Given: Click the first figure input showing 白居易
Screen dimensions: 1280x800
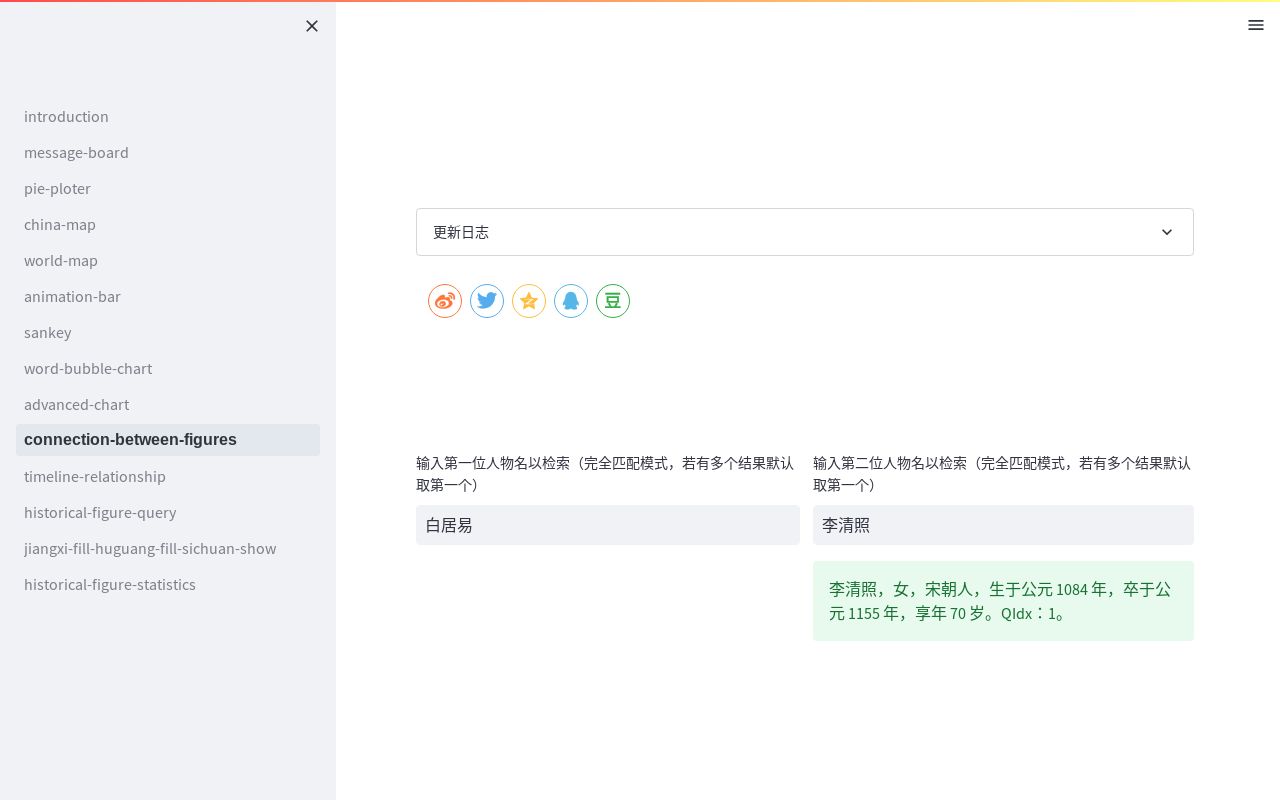Looking at the screenshot, I should coord(608,525).
